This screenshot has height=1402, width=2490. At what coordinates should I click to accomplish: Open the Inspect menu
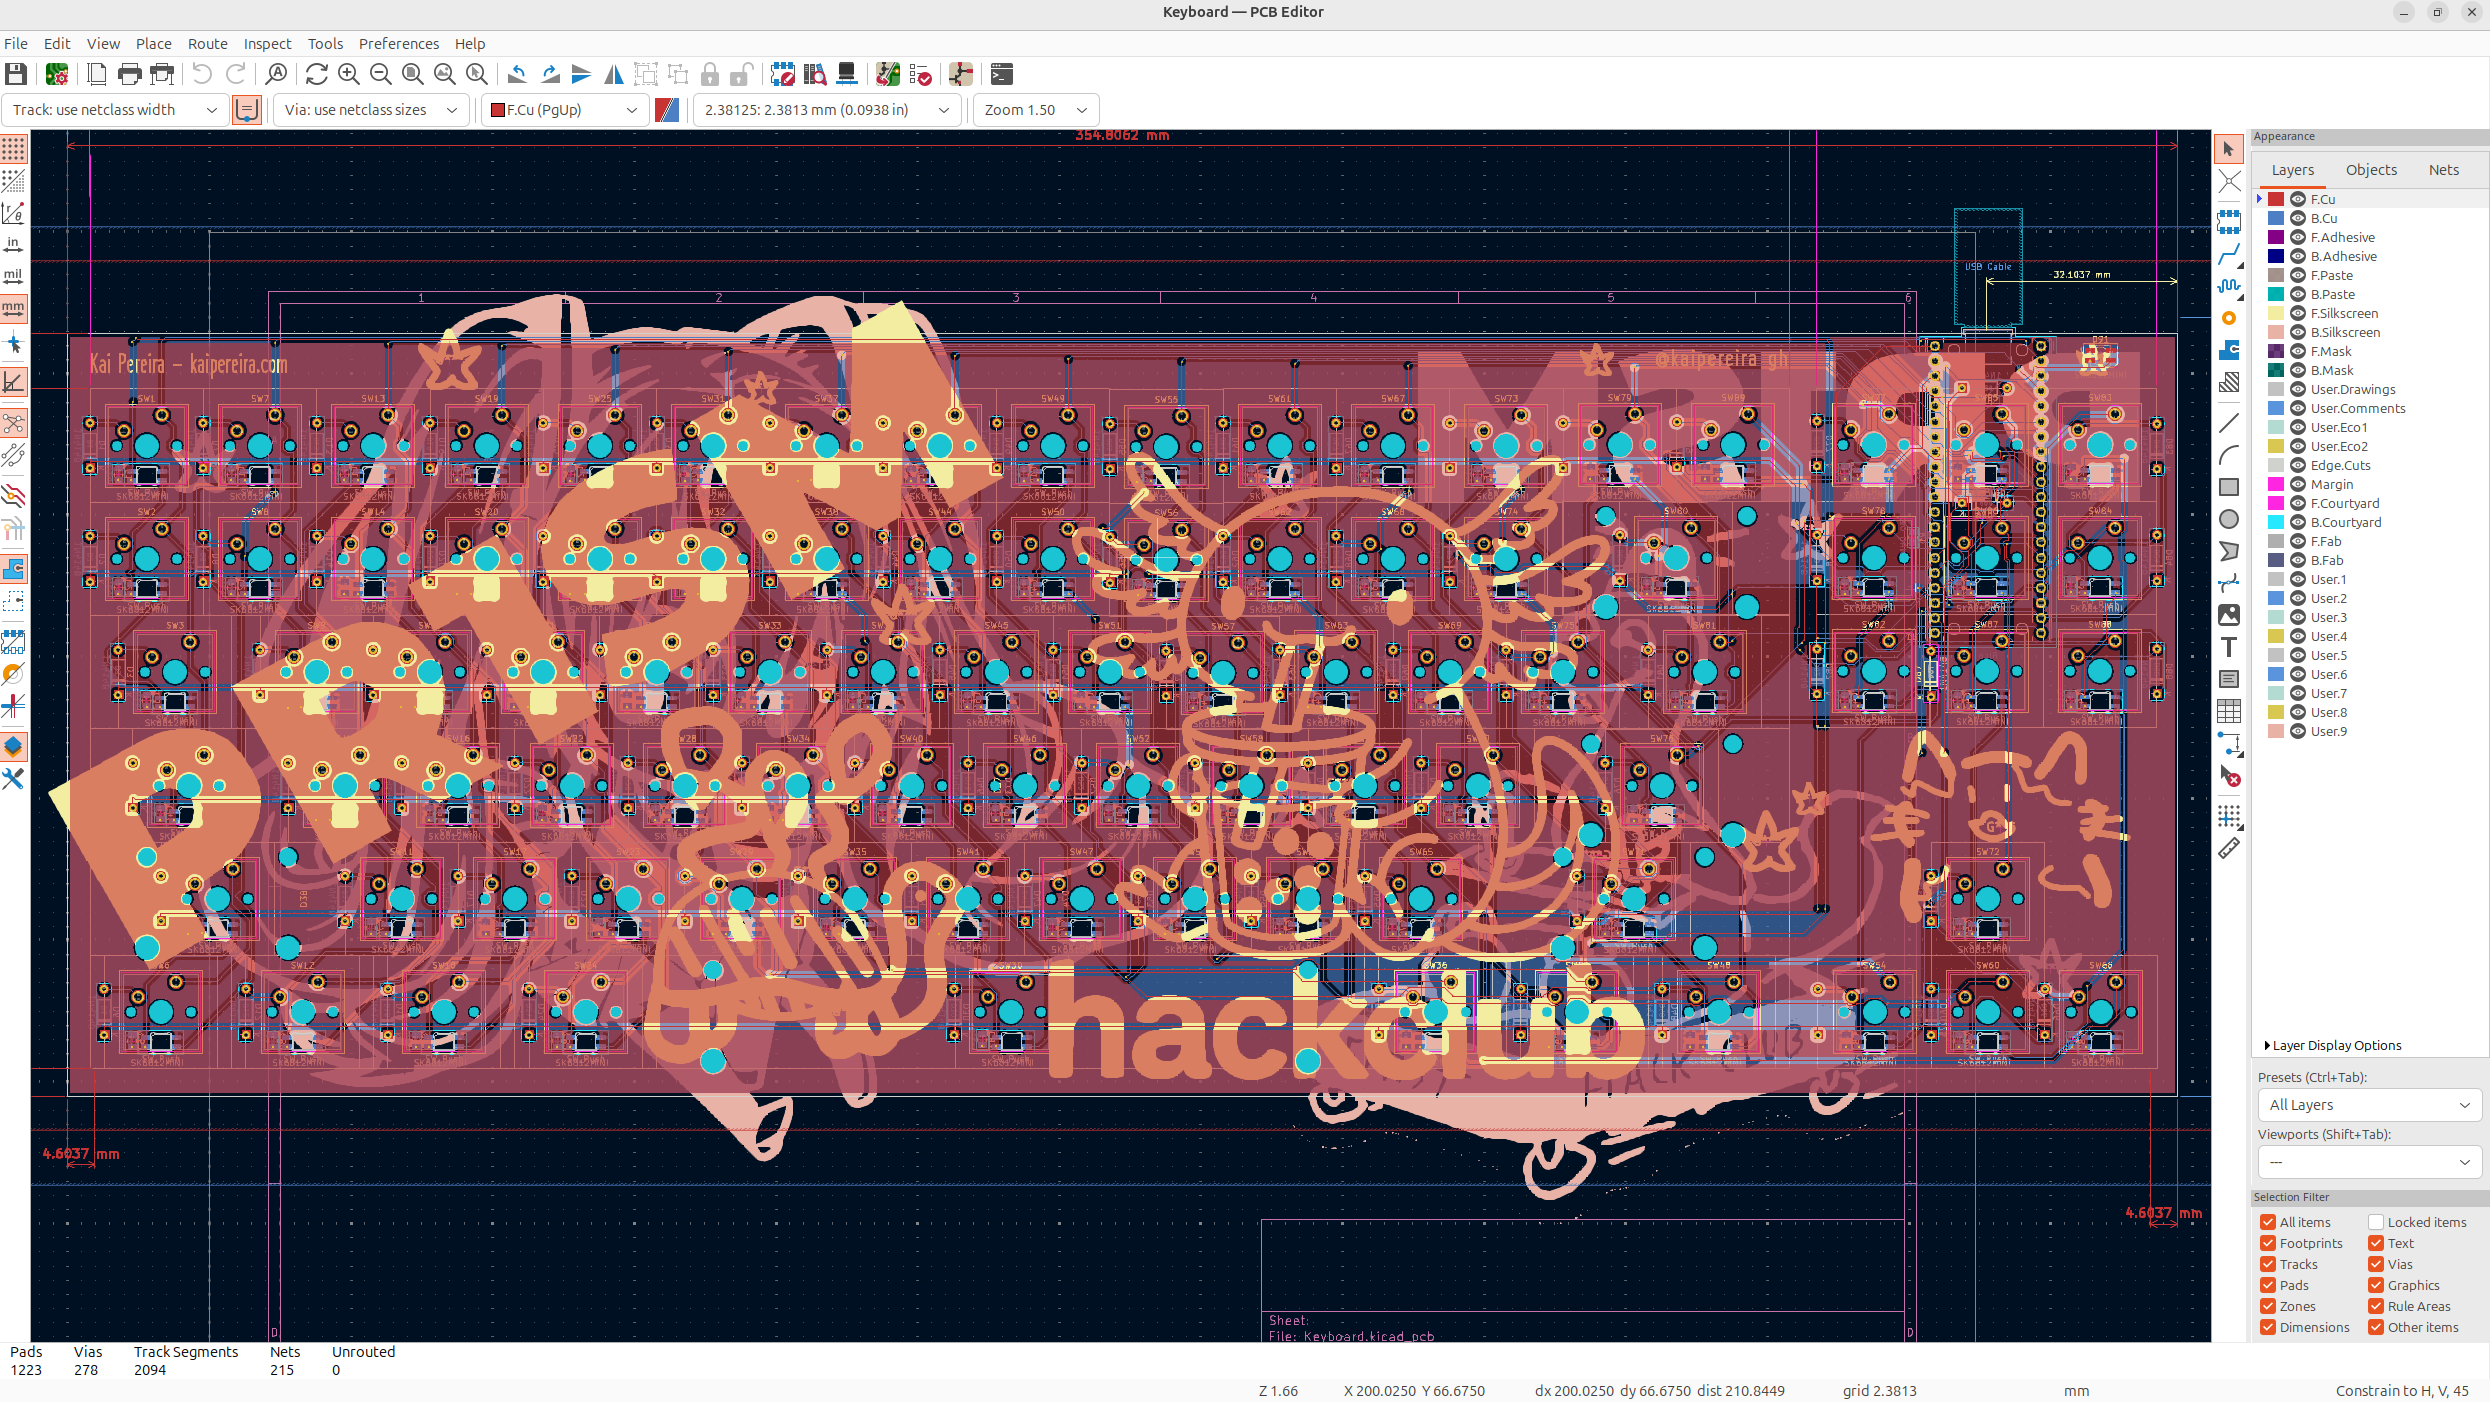[x=267, y=44]
